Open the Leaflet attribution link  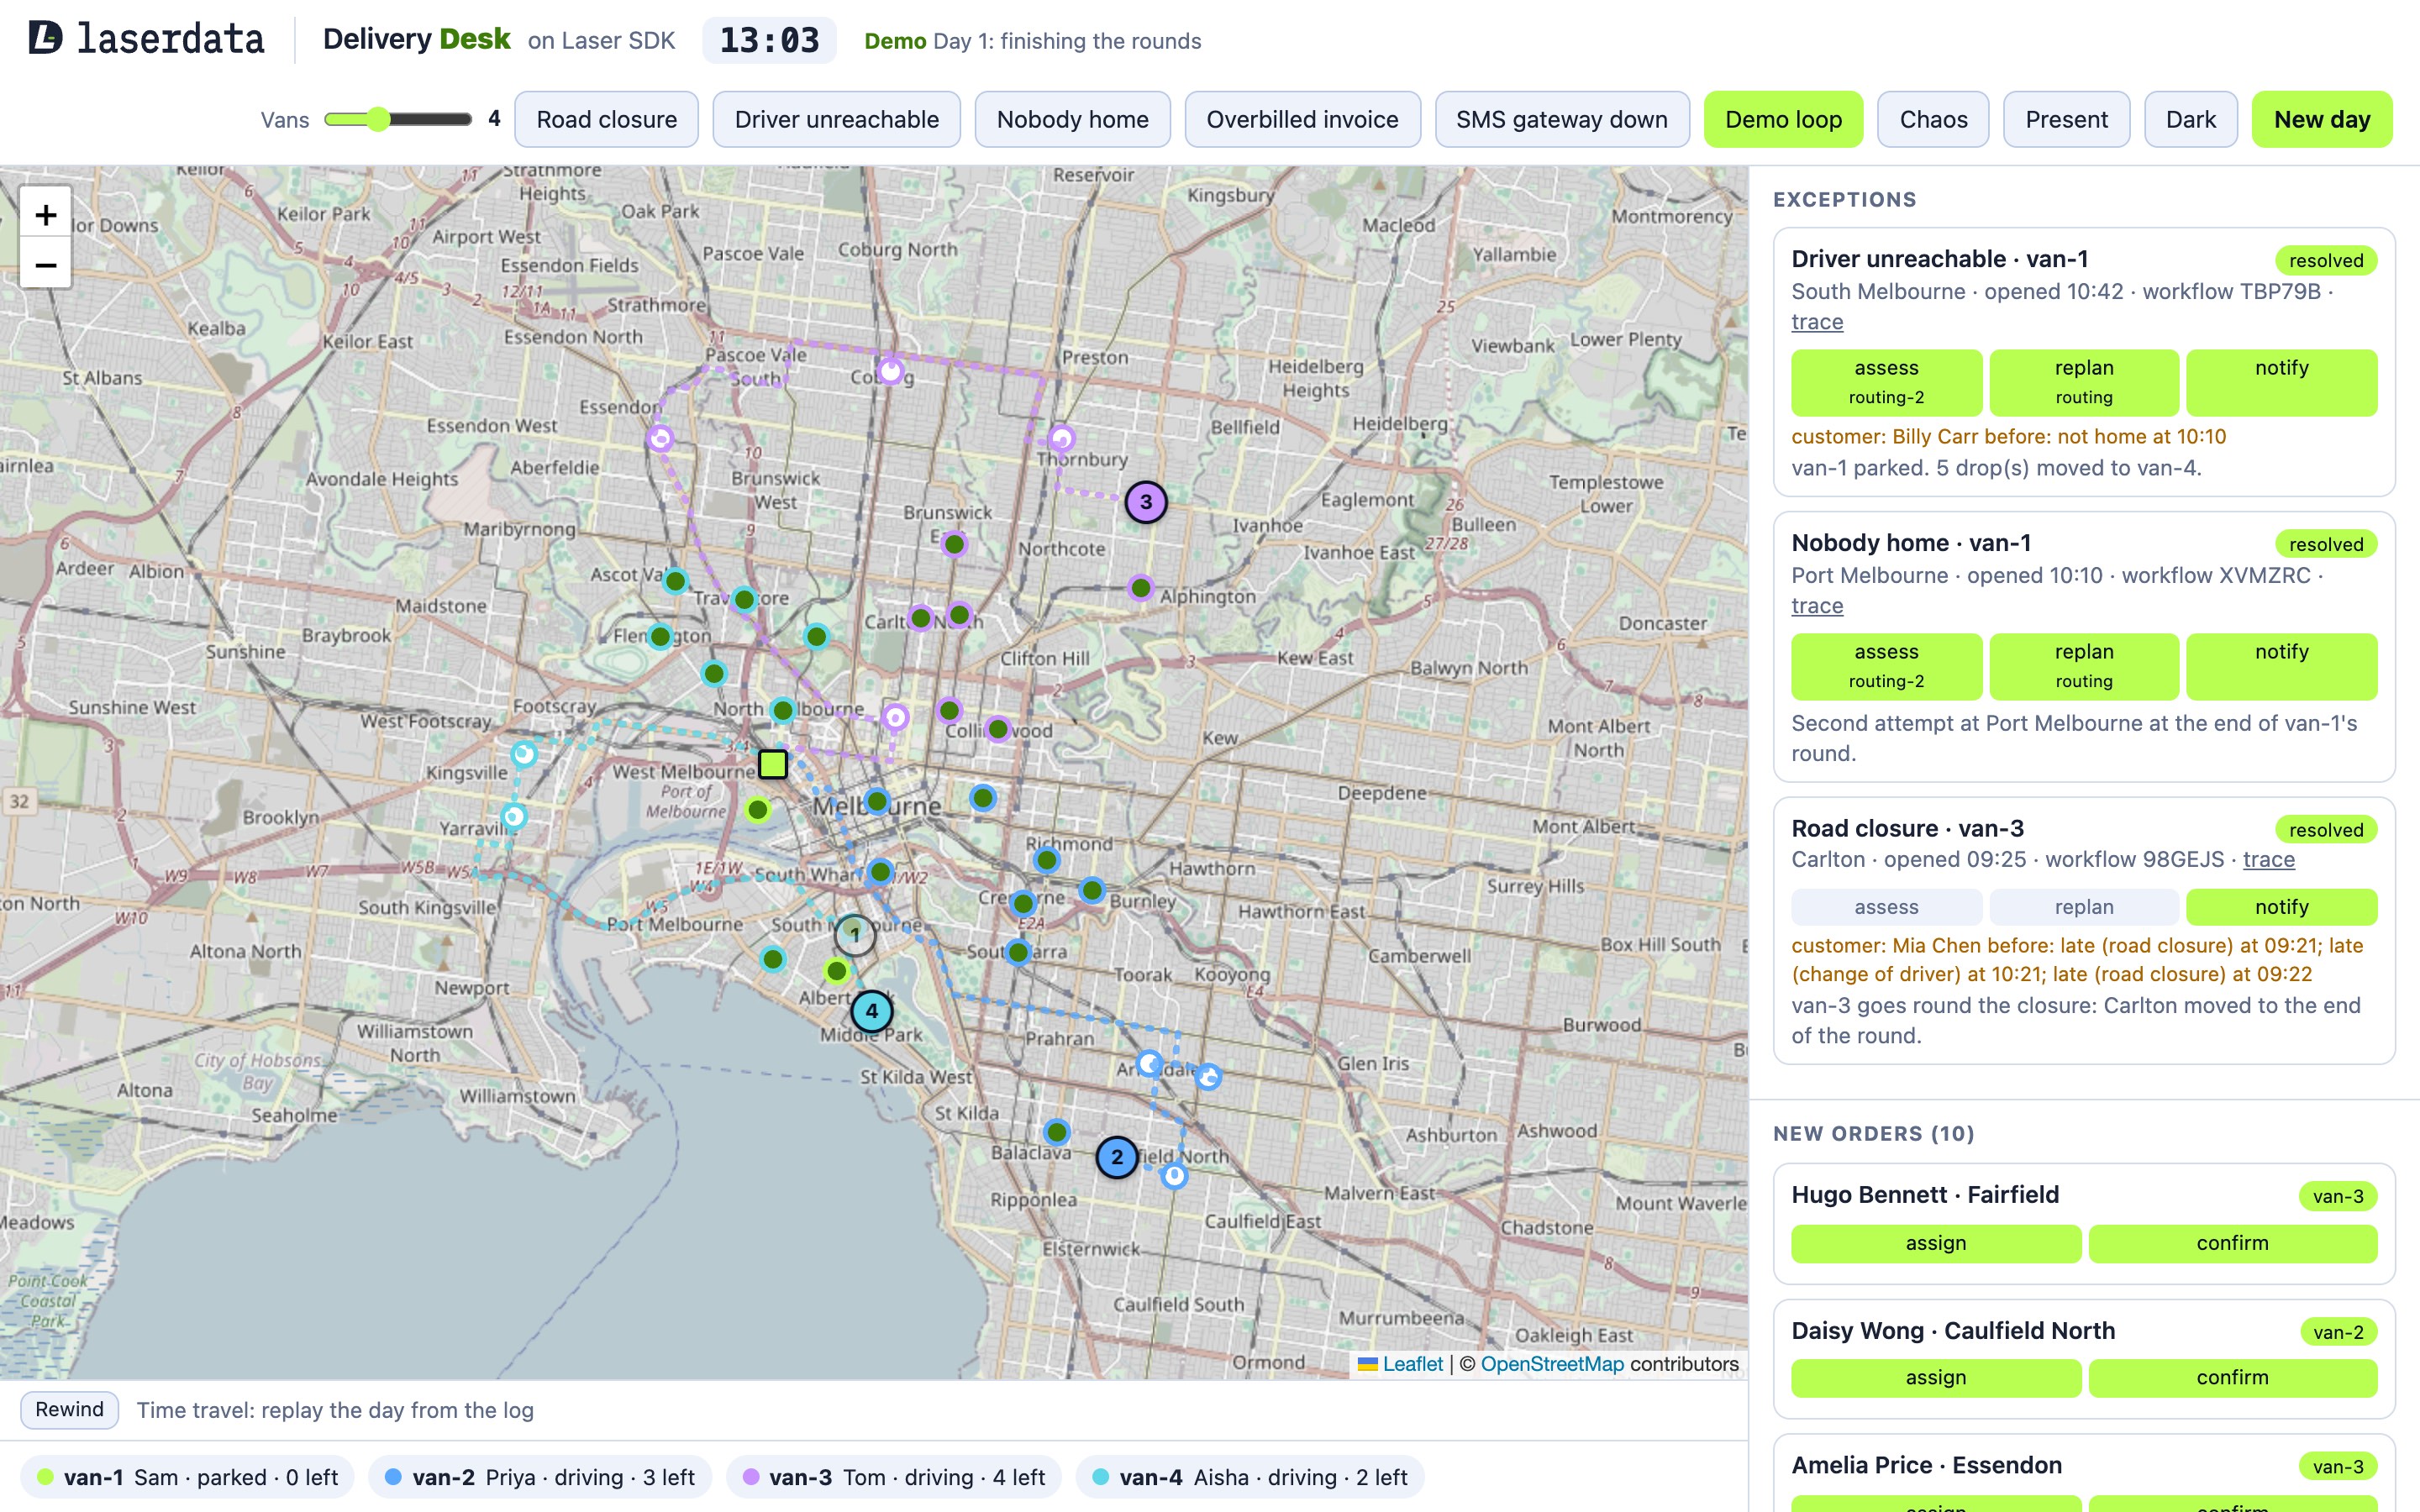coord(1412,1364)
